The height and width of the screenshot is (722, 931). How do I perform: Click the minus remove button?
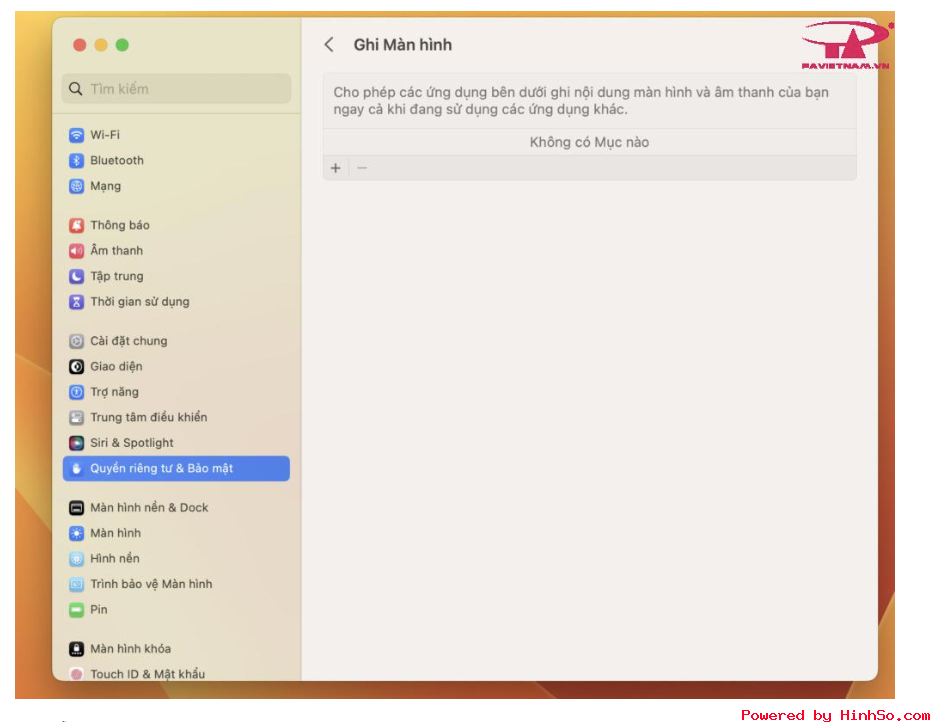point(362,168)
